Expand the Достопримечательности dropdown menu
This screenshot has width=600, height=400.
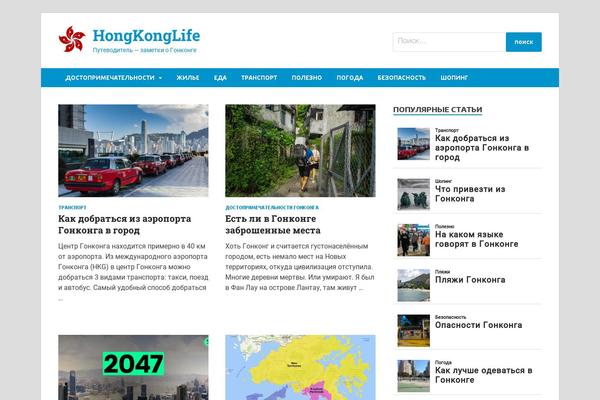pos(114,78)
